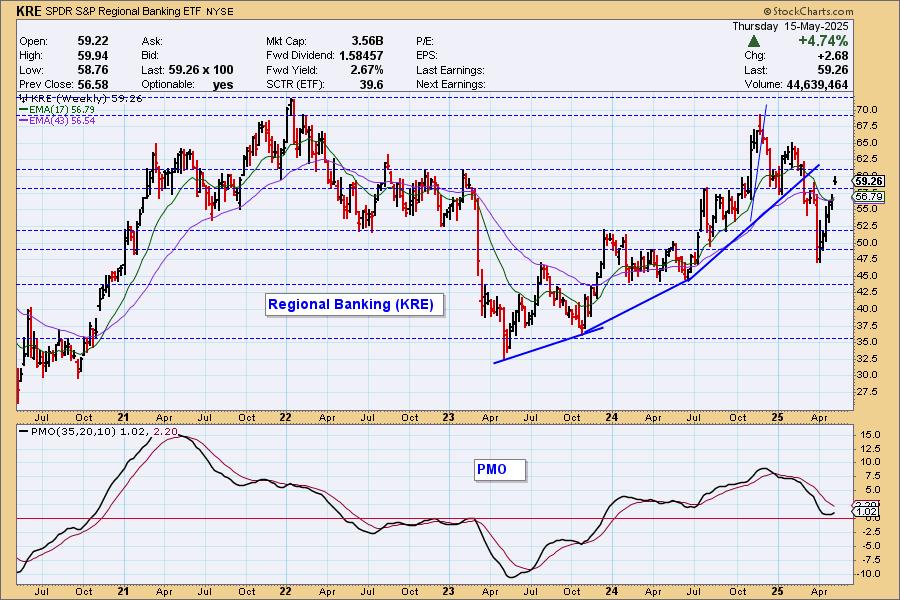The width and height of the screenshot is (900, 600).
Task: Click the 35.0 price axis label
Action: pyautogui.click(x=867, y=342)
